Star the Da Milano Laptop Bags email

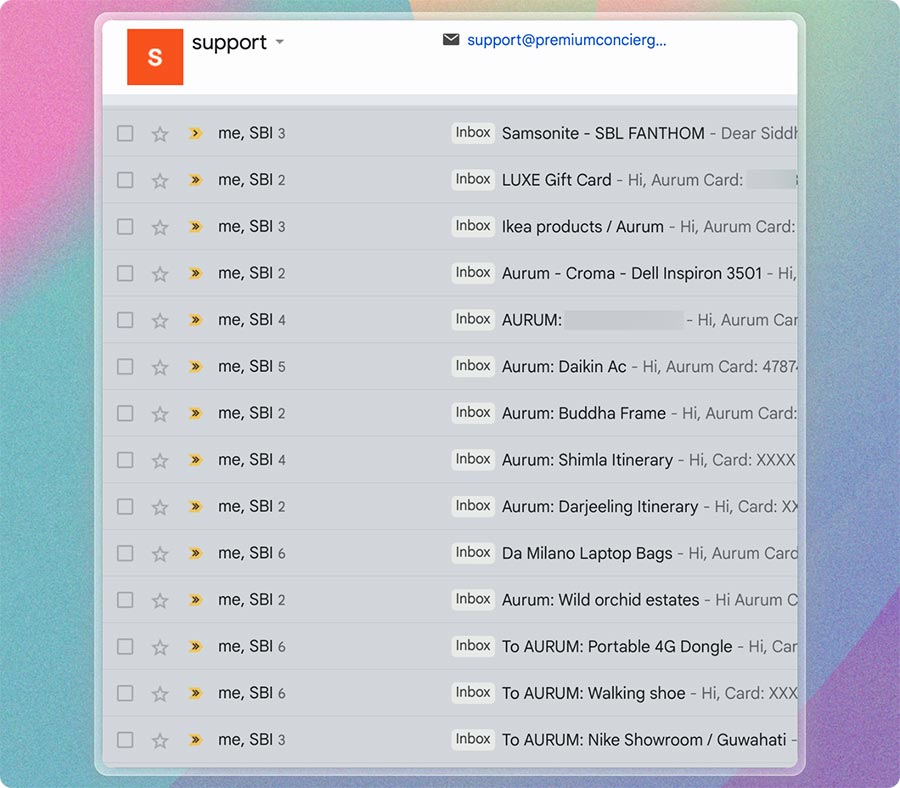click(x=160, y=553)
